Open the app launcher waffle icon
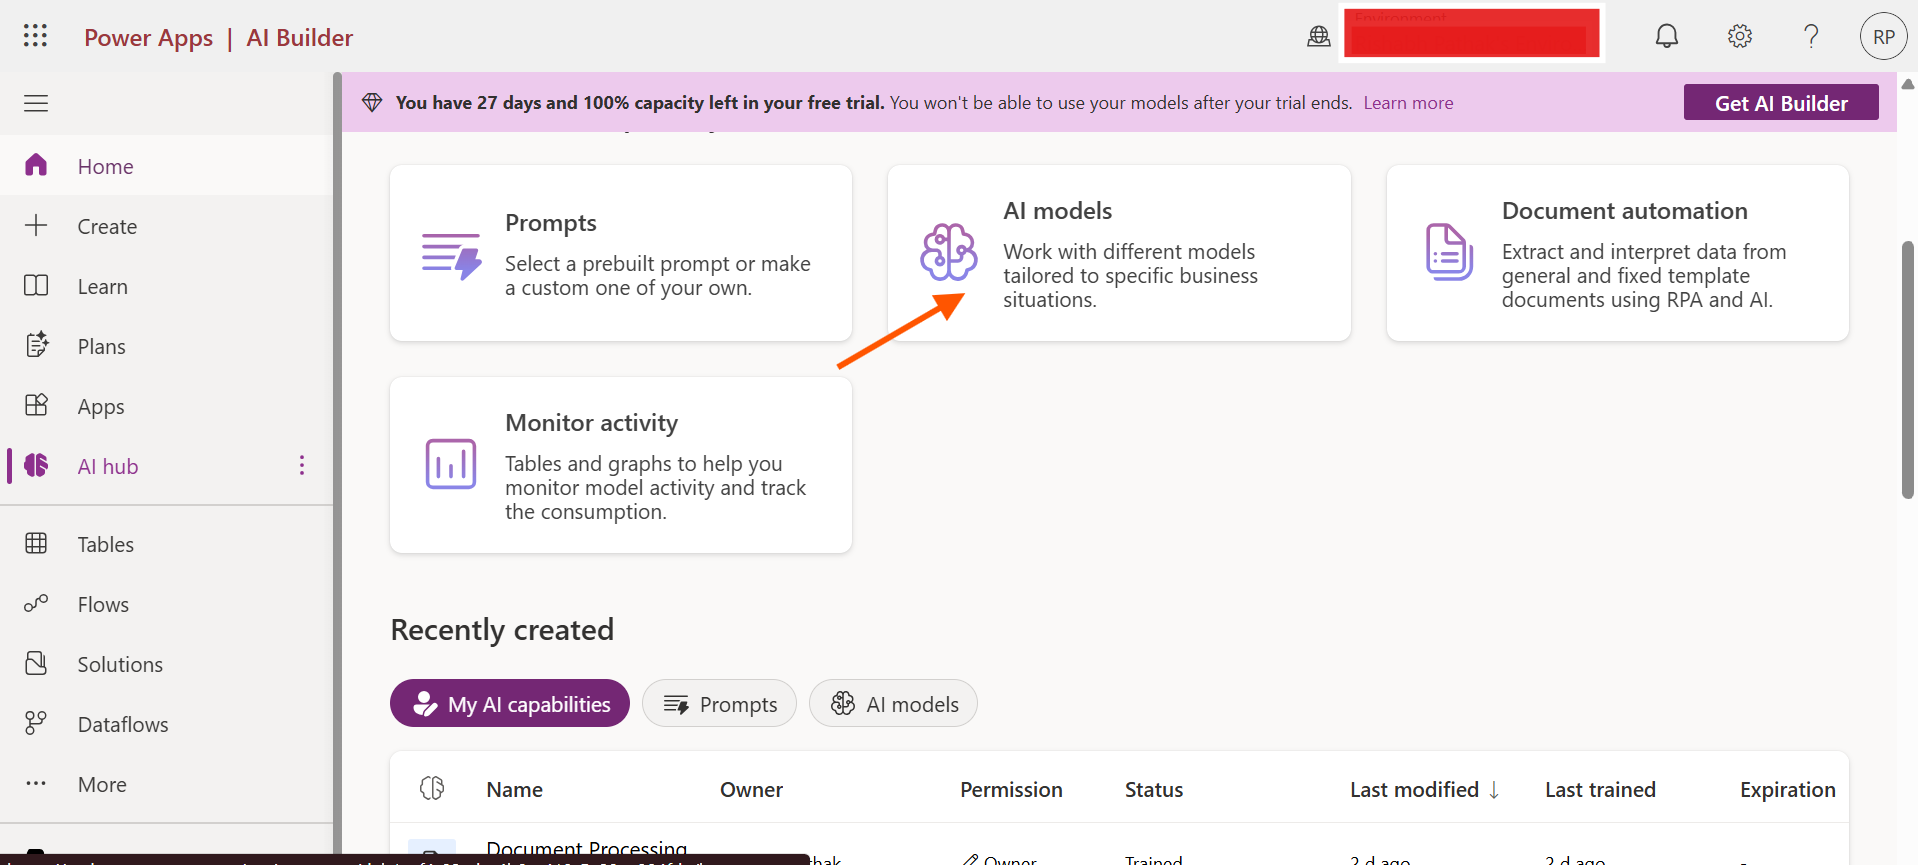 click(35, 36)
